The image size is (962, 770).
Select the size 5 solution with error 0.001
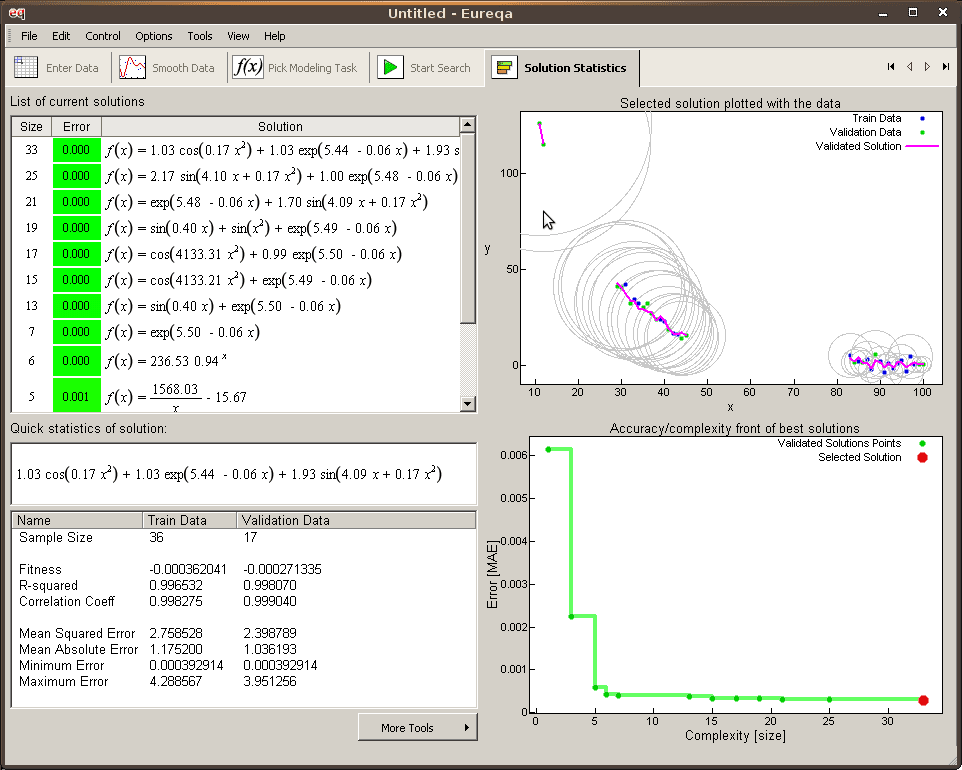[x=236, y=395]
